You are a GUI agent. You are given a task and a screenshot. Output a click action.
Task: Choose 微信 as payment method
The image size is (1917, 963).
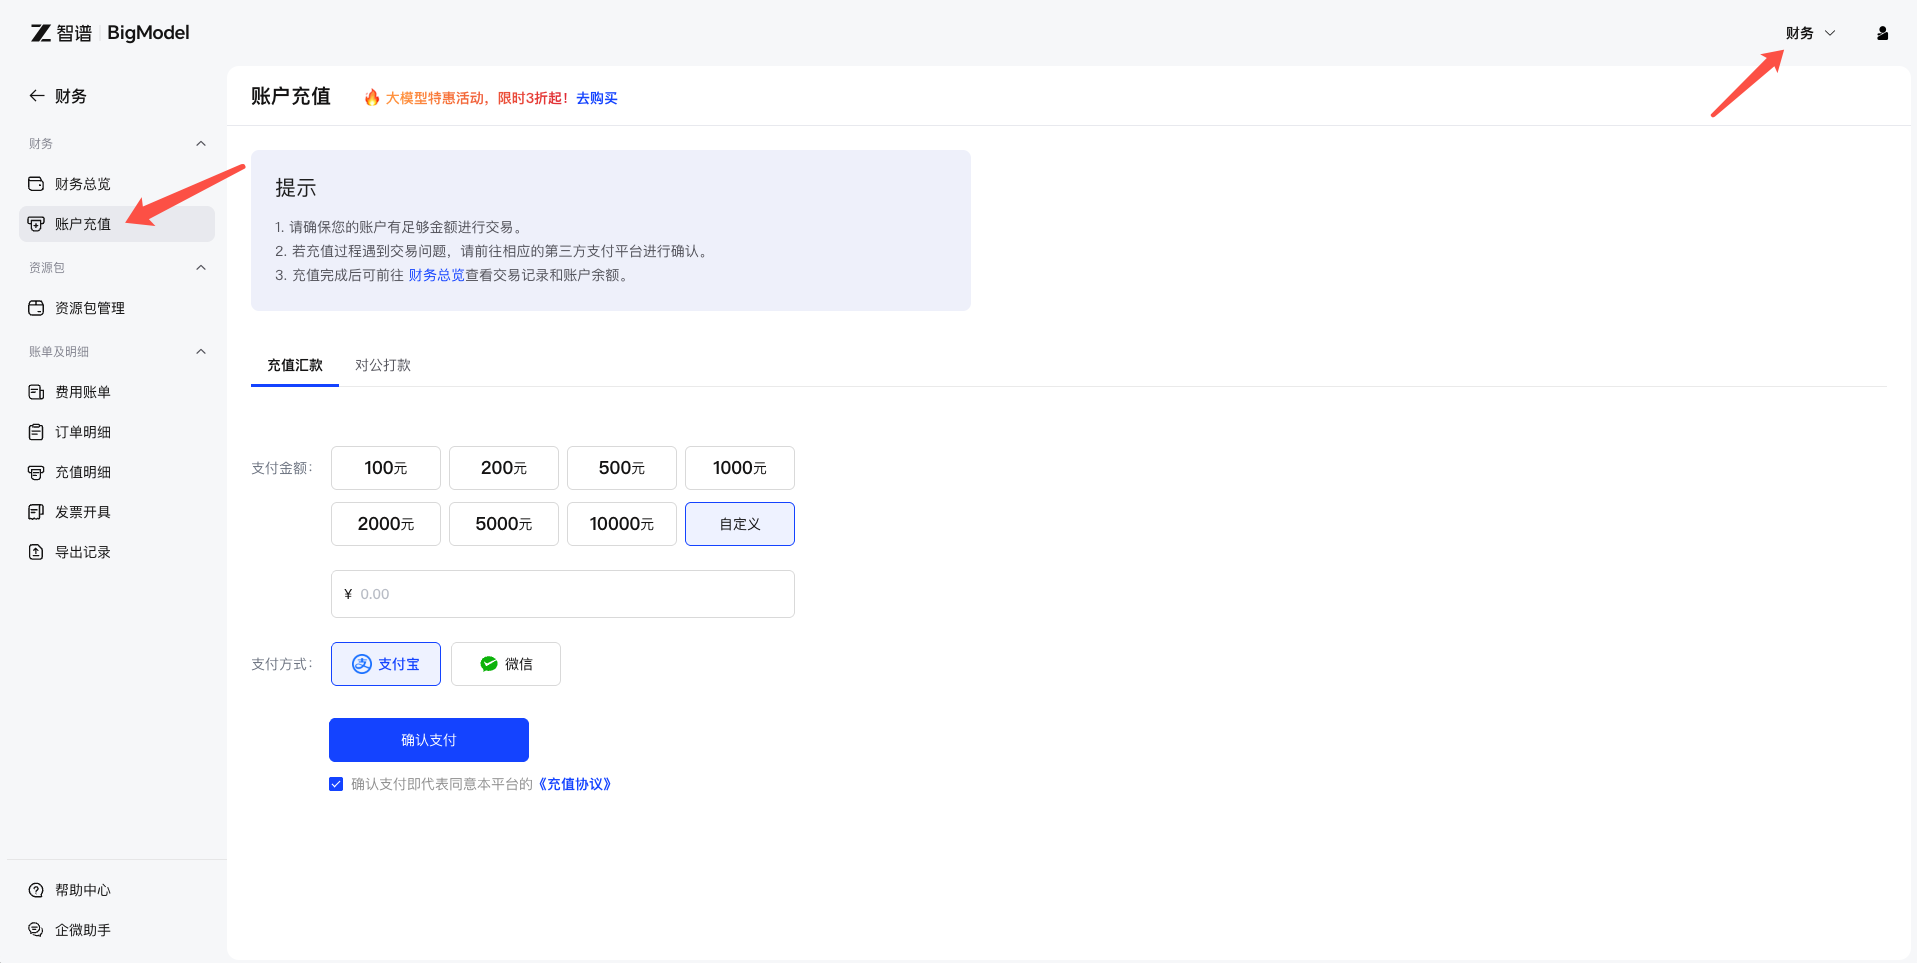tap(506, 664)
